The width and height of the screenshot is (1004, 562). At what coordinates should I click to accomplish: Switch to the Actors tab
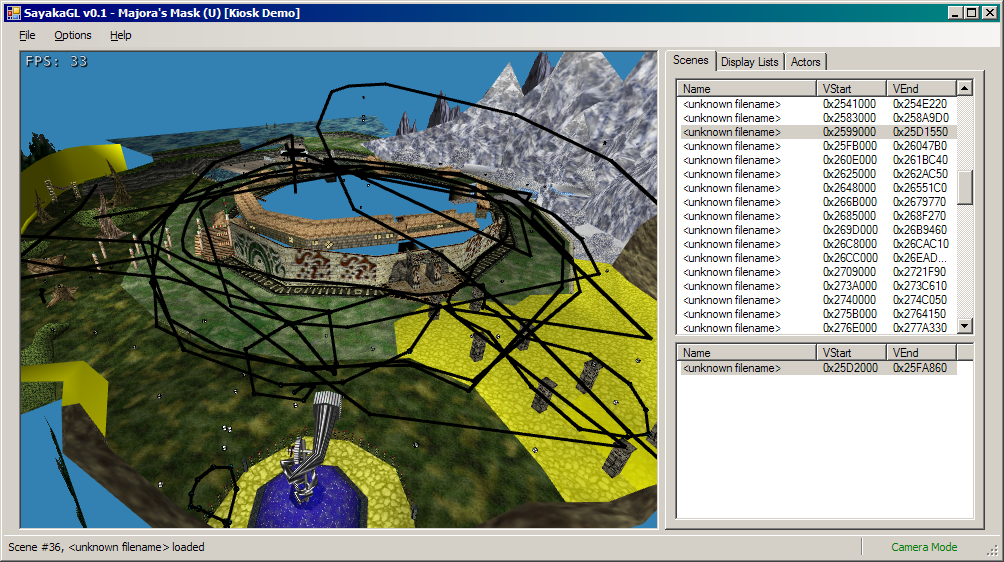(x=805, y=62)
